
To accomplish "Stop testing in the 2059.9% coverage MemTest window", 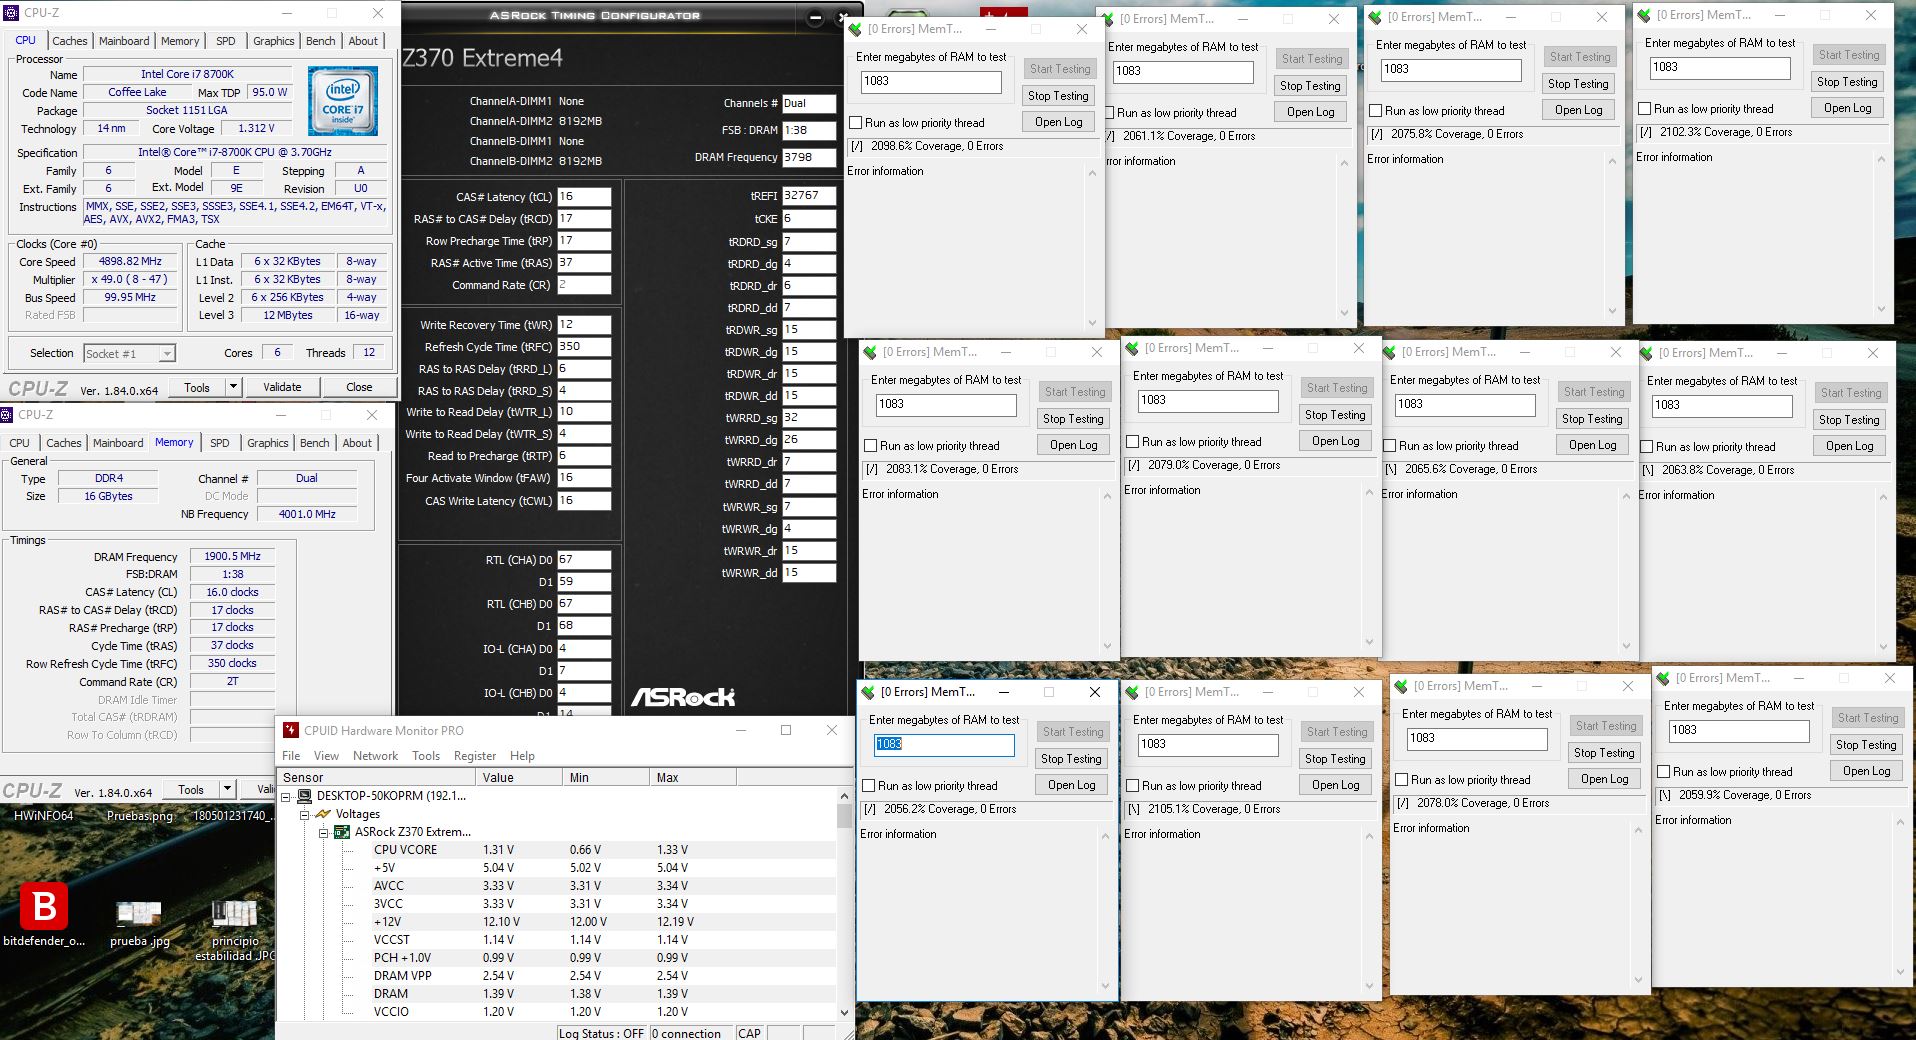I will (x=1866, y=745).
